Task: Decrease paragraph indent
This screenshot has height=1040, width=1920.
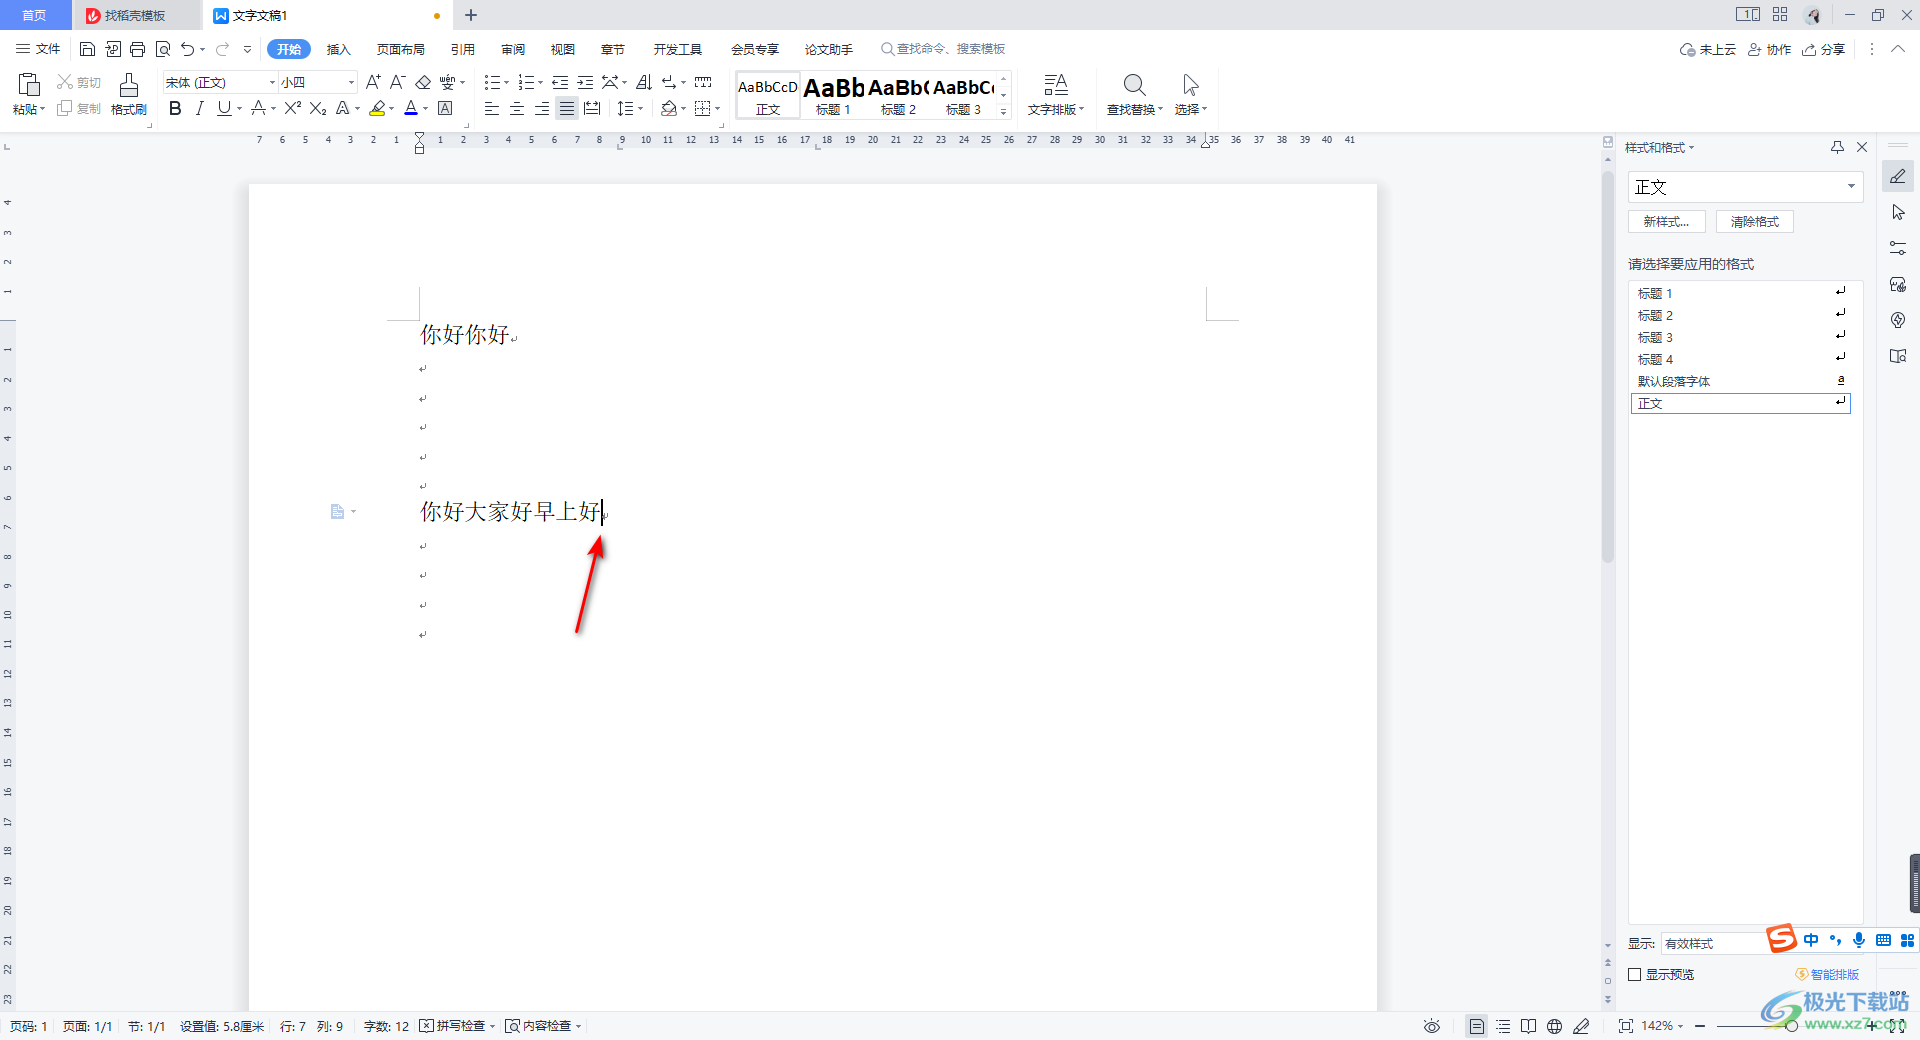Action: [560, 82]
